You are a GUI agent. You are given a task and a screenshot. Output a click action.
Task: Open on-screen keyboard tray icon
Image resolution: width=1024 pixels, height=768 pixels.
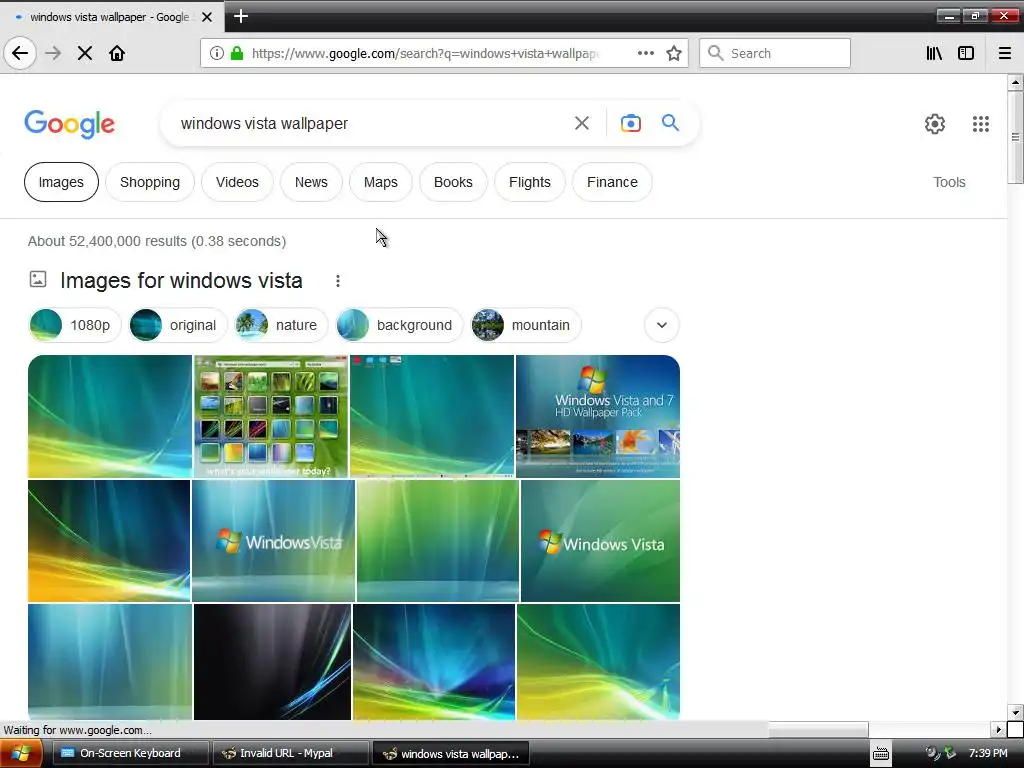(x=880, y=754)
